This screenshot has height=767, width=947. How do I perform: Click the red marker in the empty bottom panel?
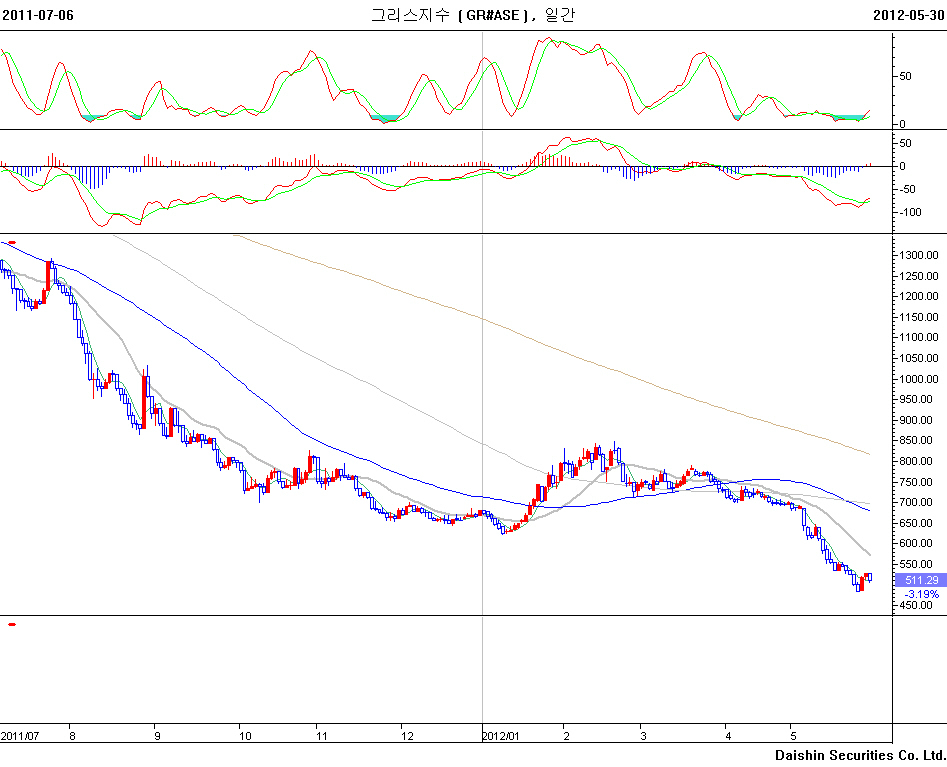12,624
